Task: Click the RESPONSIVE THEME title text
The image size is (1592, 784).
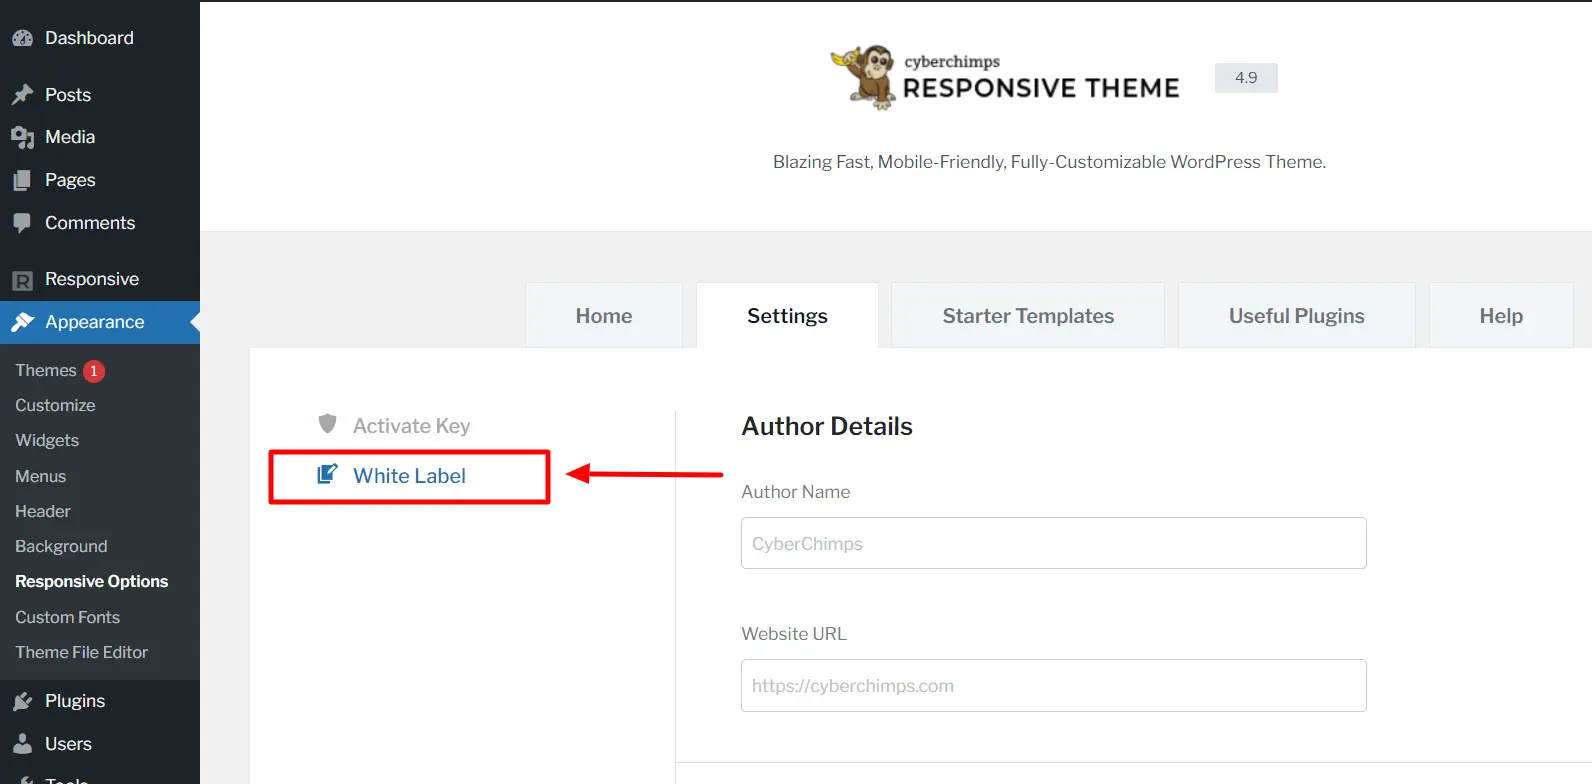Action: (1041, 88)
